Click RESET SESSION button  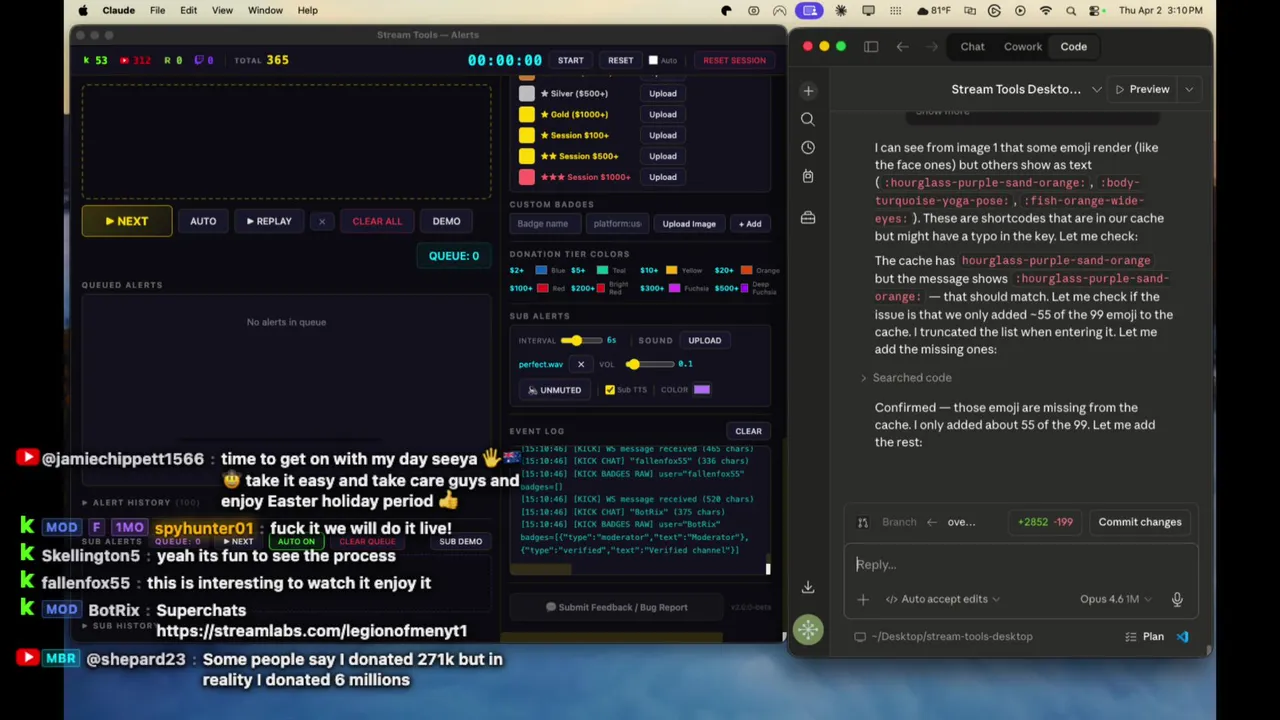734,60
